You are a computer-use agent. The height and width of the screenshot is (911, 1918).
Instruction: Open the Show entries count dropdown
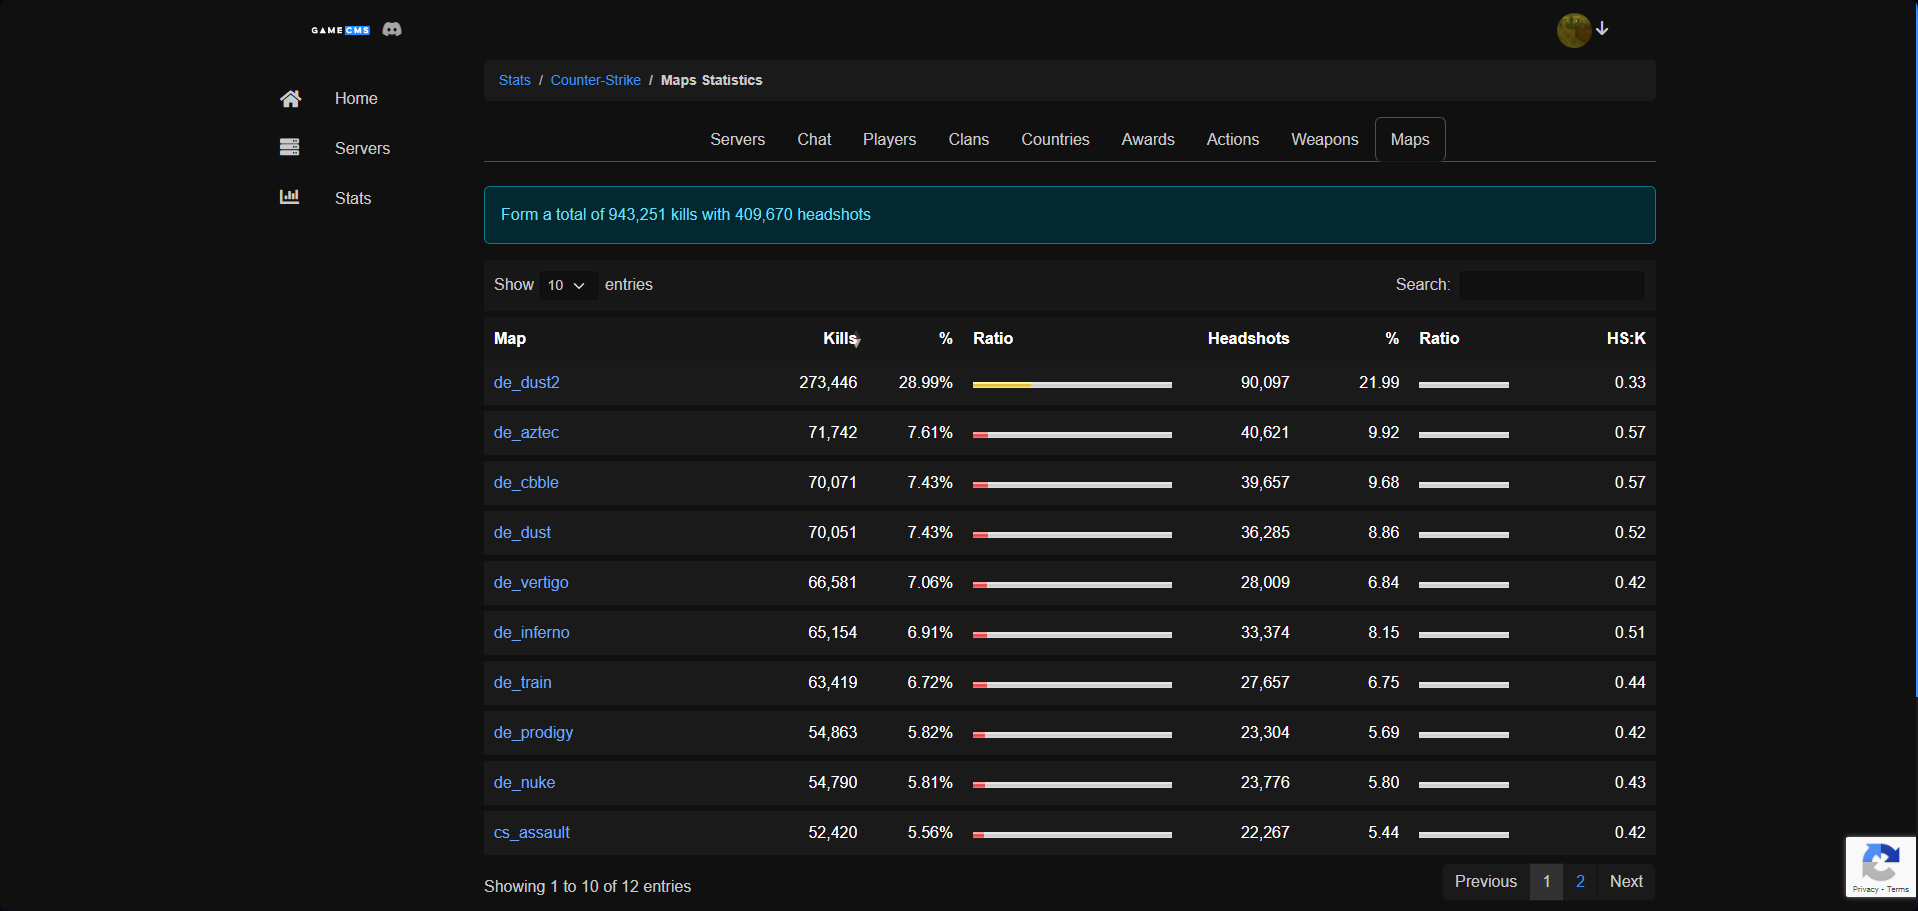[x=567, y=285]
